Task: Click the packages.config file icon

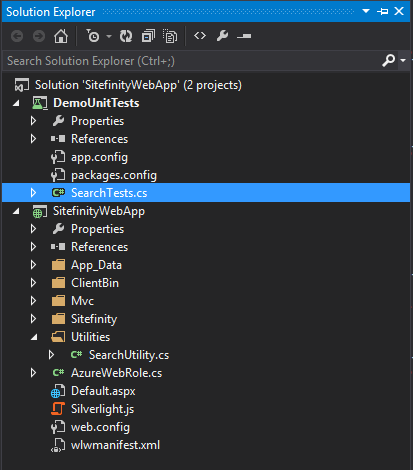Action: click(x=58, y=175)
